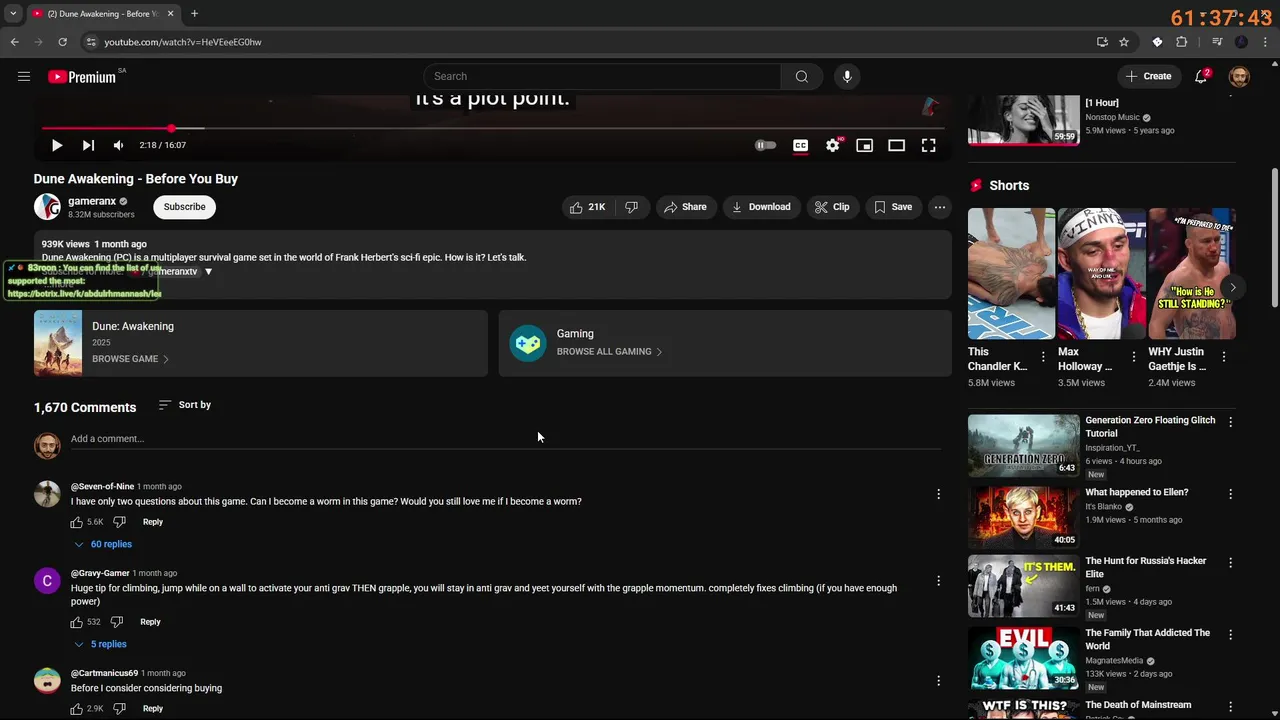Reply to the Gravy-Gamer comment
This screenshot has height=720, width=1280.
150,622
